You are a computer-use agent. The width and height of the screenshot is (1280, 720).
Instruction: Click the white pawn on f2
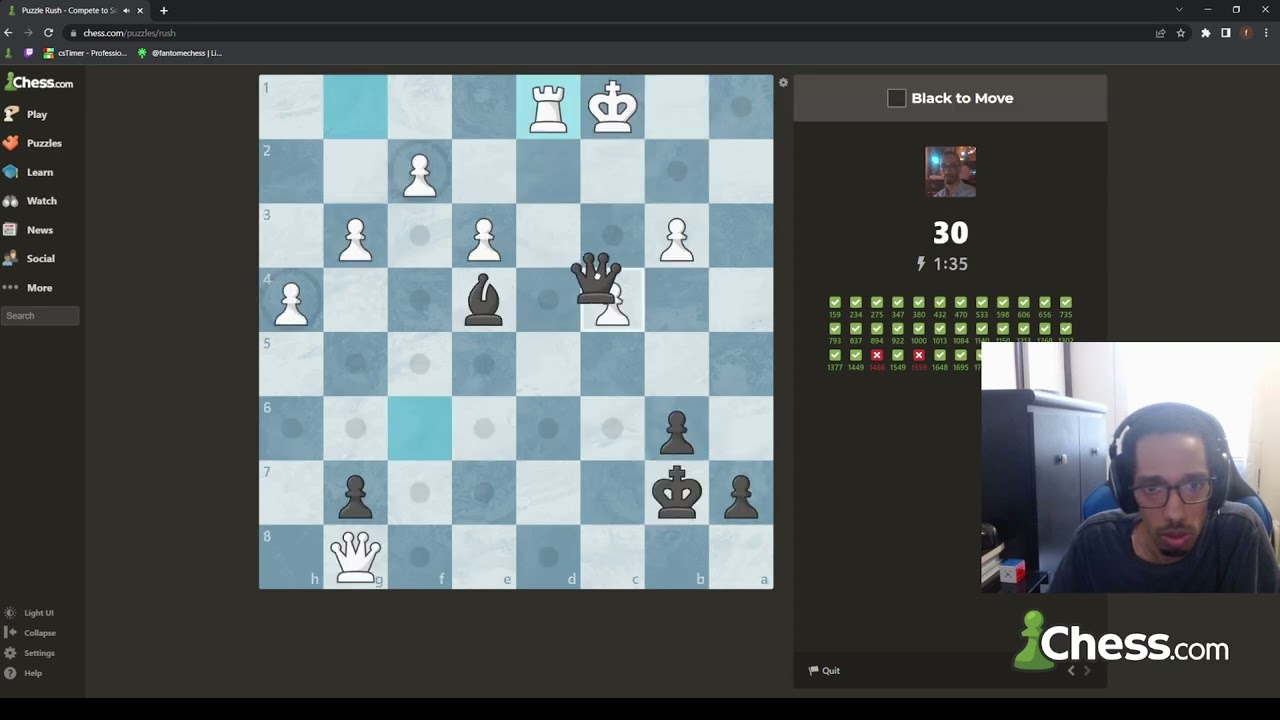(x=420, y=174)
